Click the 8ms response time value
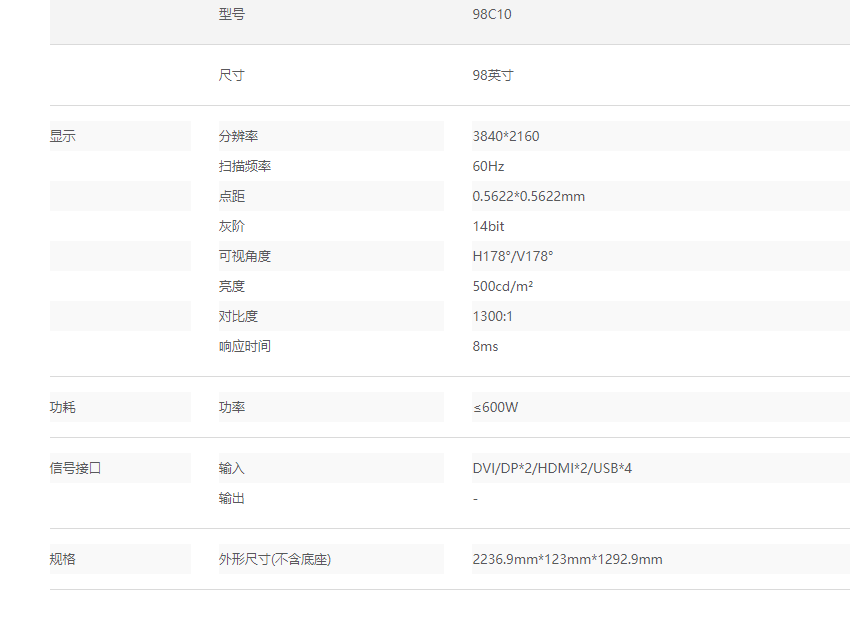 486,346
